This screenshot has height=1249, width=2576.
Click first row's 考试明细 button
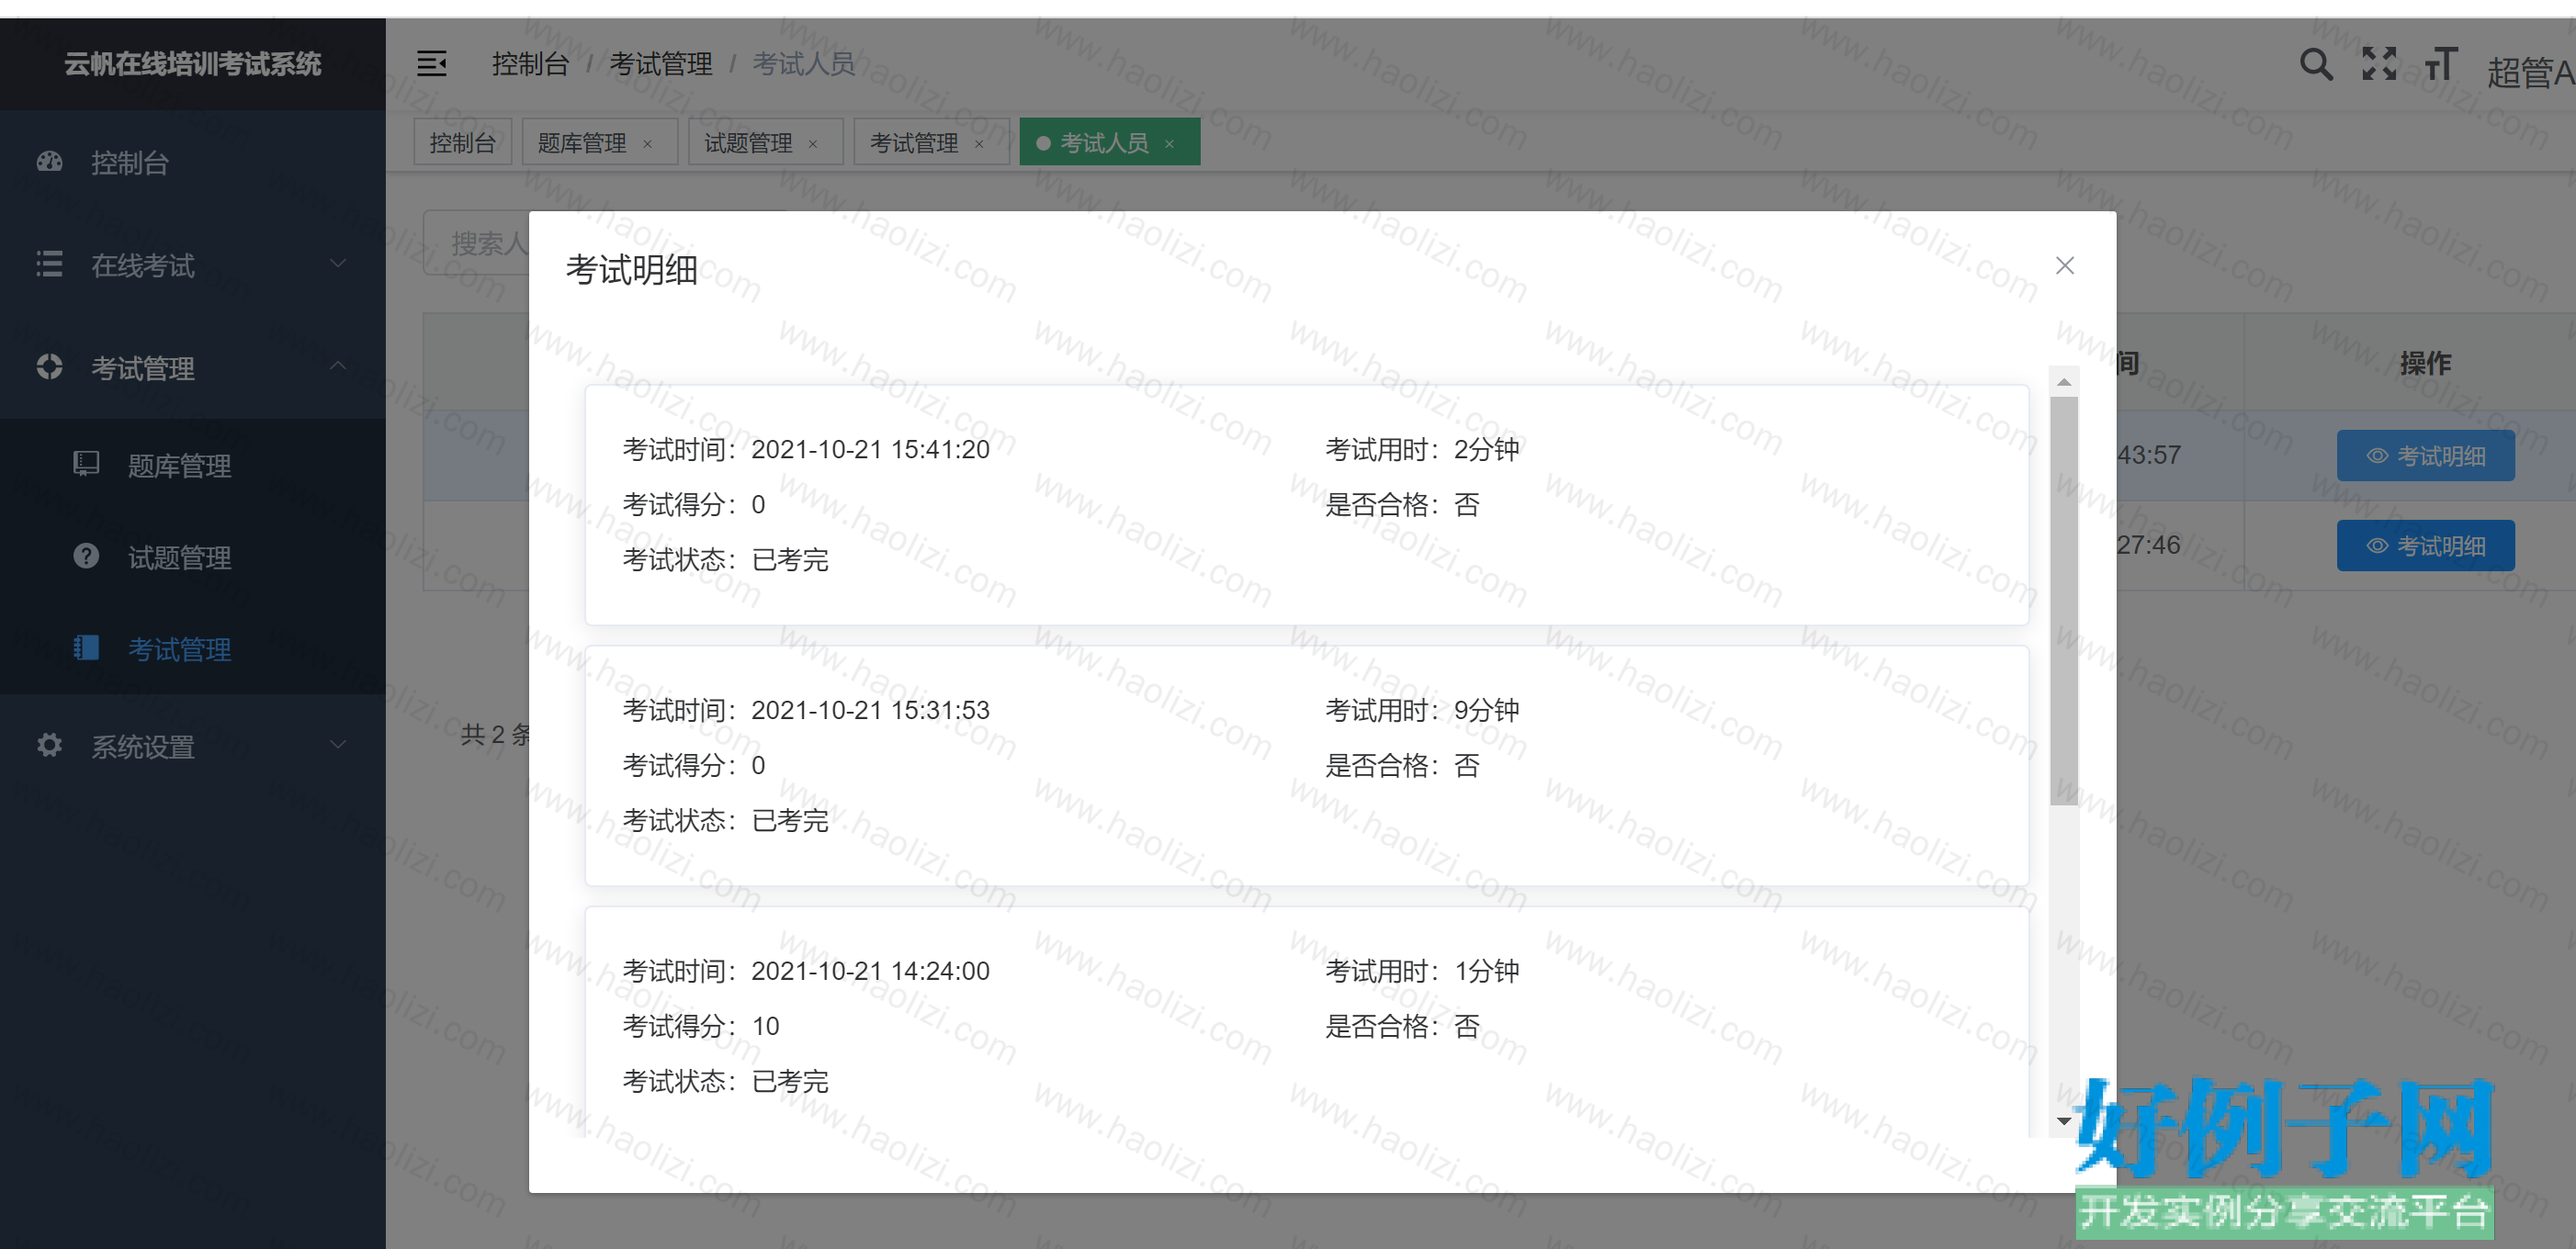[2425, 456]
